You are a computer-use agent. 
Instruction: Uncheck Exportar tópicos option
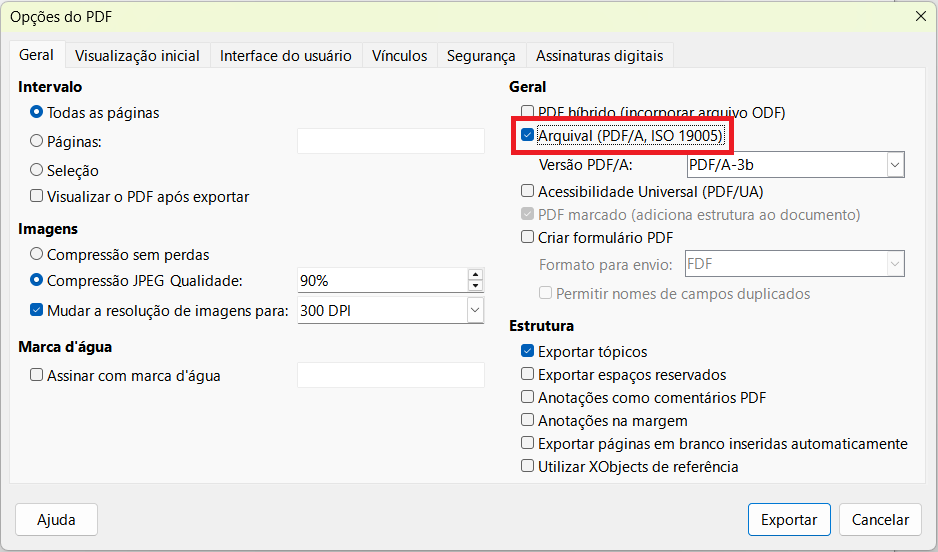pos(528,352)
